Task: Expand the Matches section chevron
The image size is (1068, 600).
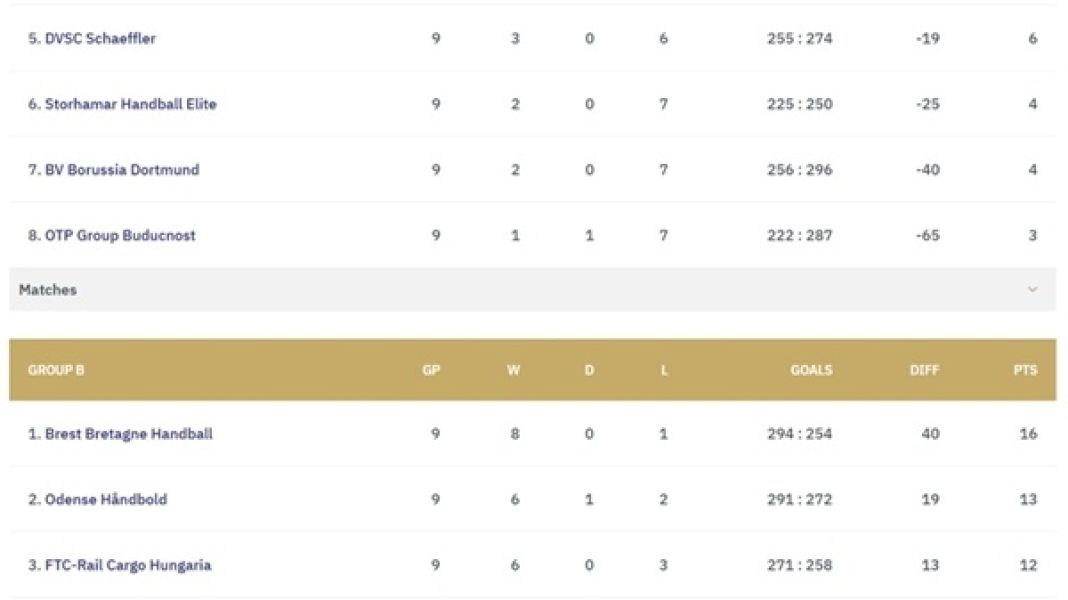Action: pos(1032,290)
